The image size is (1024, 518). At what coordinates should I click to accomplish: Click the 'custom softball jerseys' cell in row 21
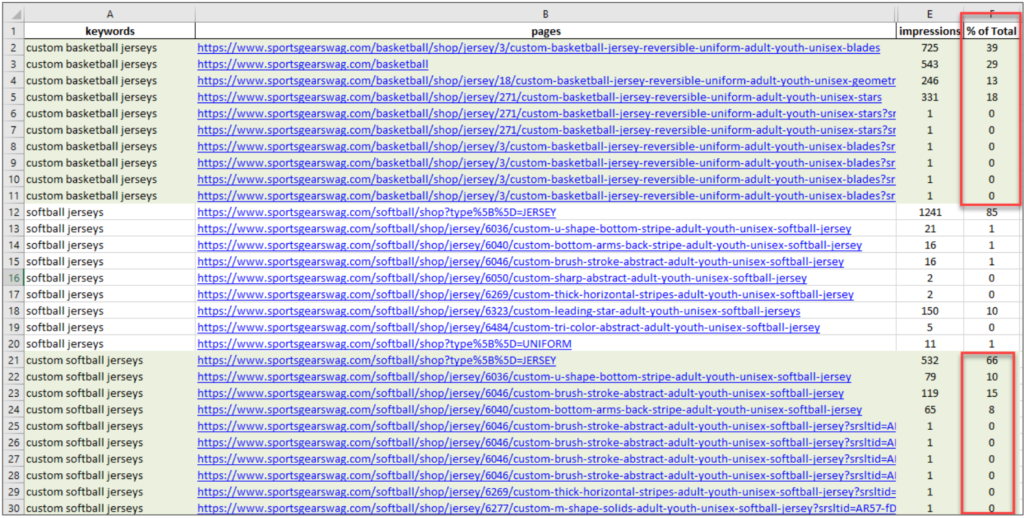tap(110, 360)
